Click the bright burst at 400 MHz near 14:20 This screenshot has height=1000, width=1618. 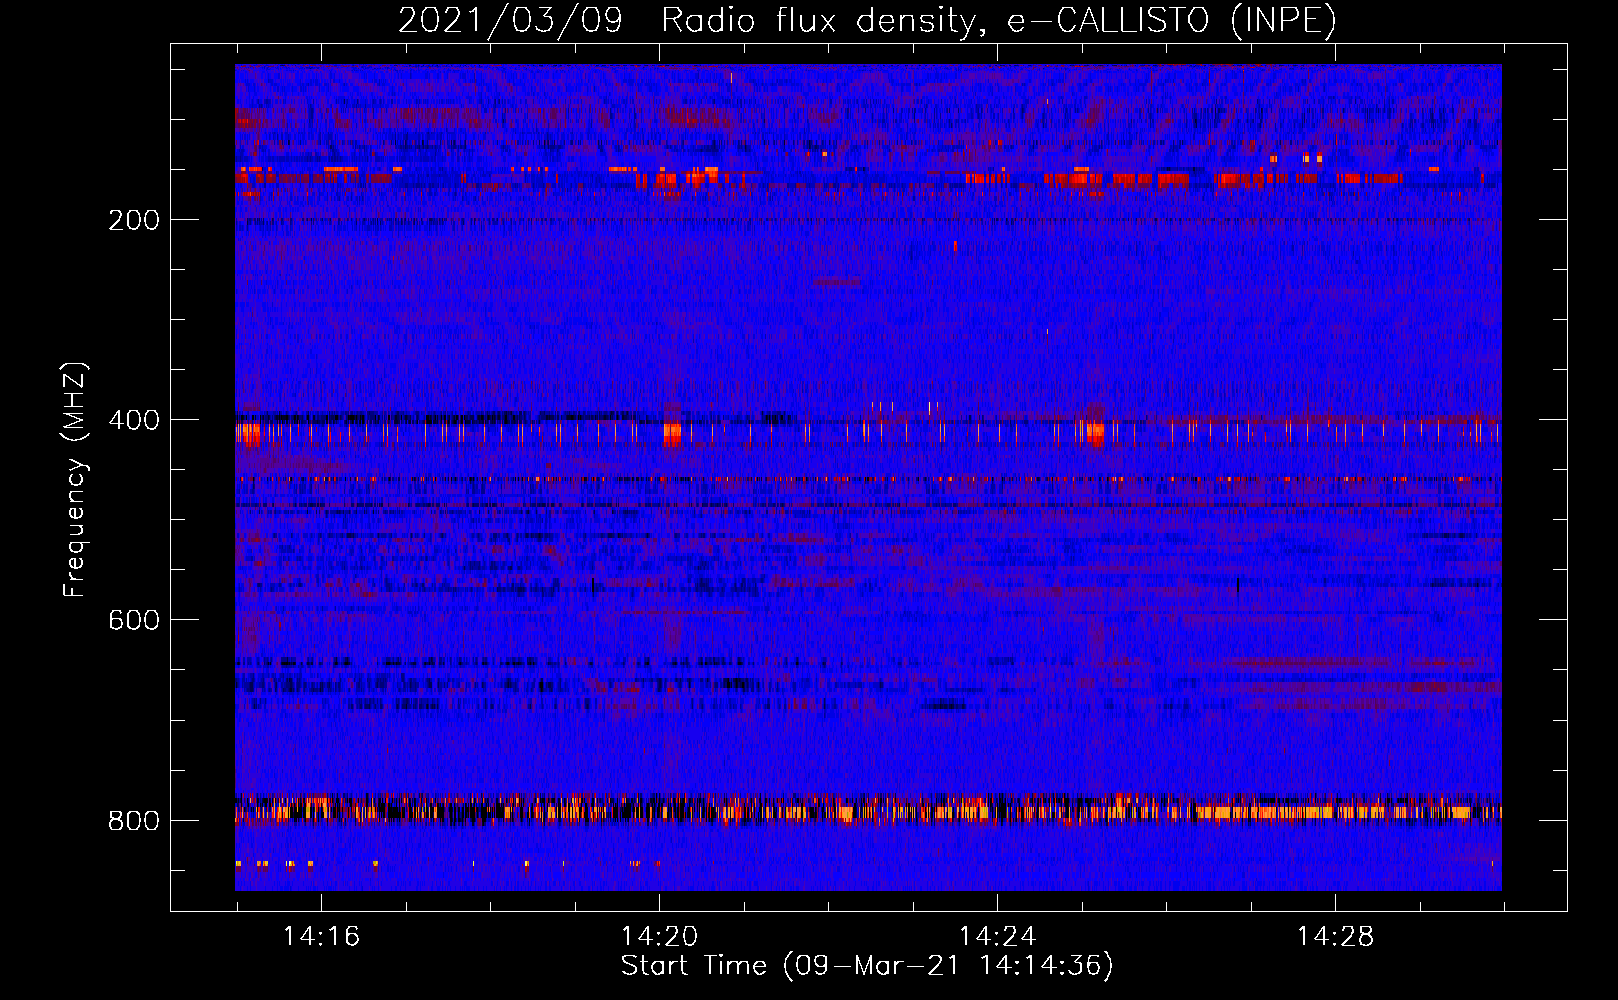coord(672,434)
